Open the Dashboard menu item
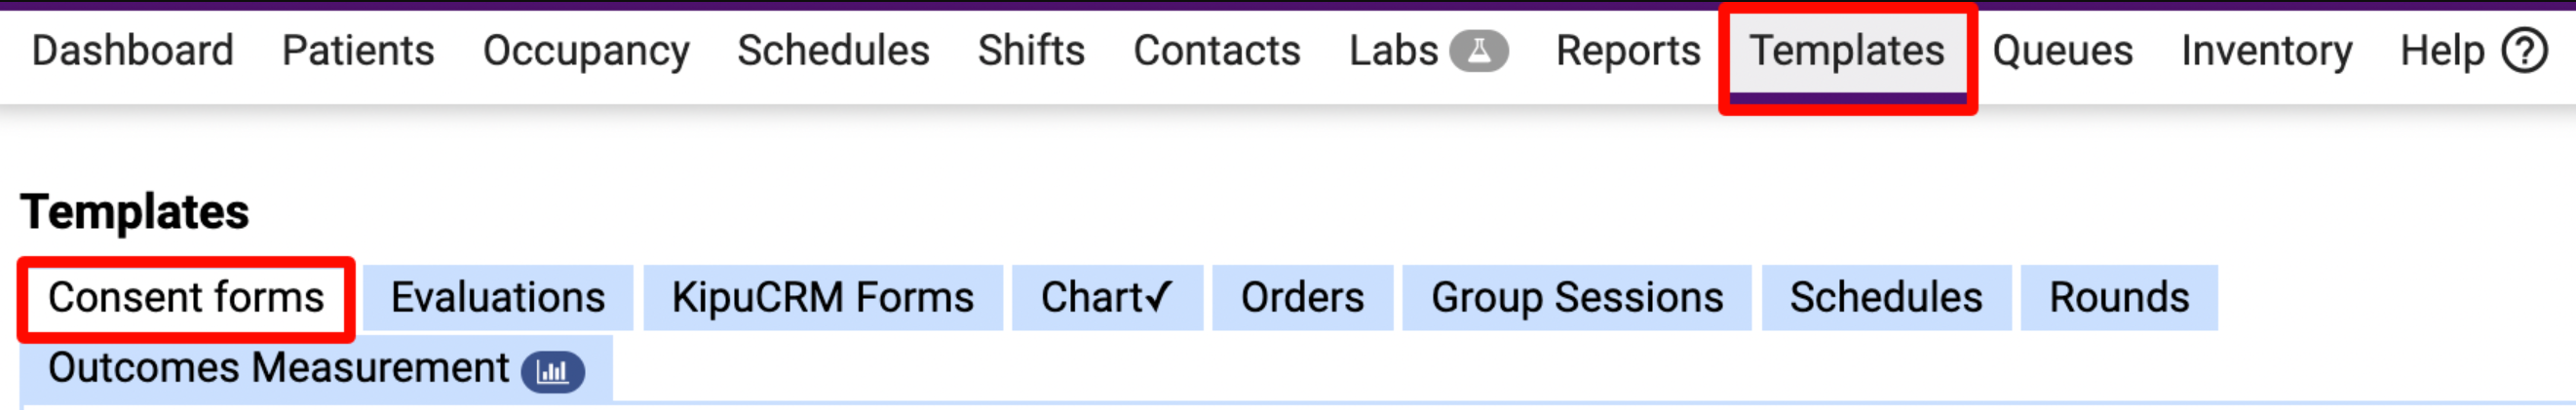2576x410 pixels. click(133, 50)
